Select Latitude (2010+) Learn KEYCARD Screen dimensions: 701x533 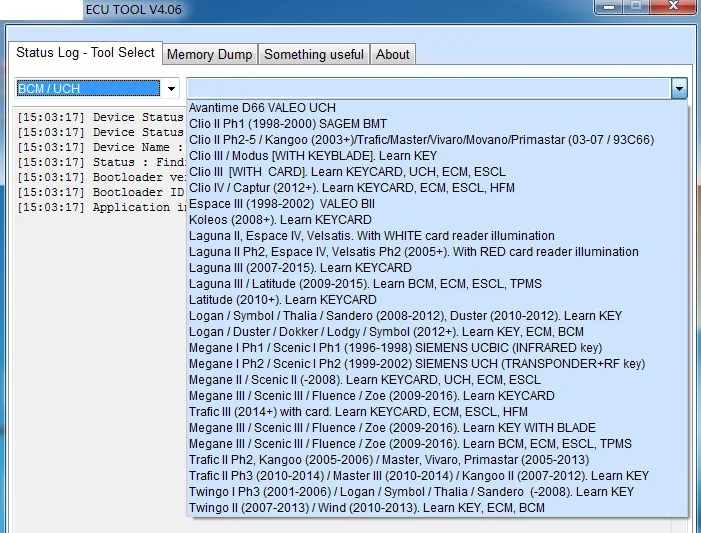pos(282,299)
